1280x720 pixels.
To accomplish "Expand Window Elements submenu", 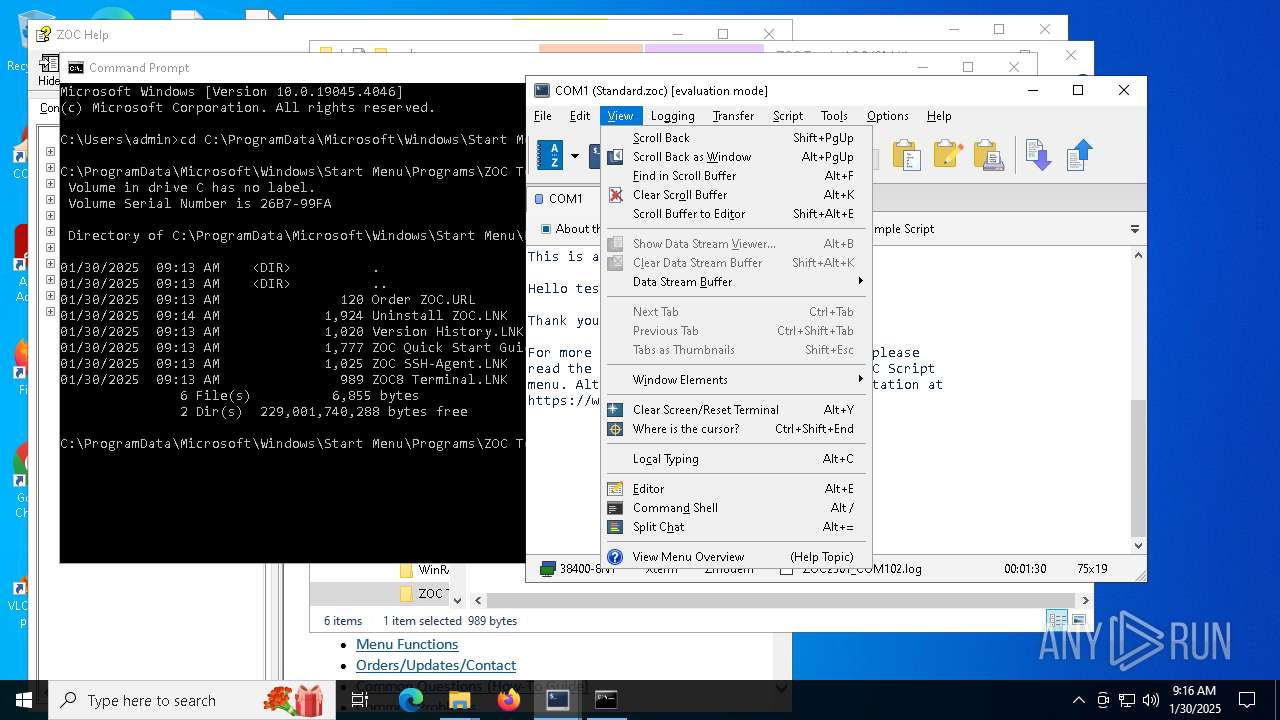I will (x=735, y=380).
